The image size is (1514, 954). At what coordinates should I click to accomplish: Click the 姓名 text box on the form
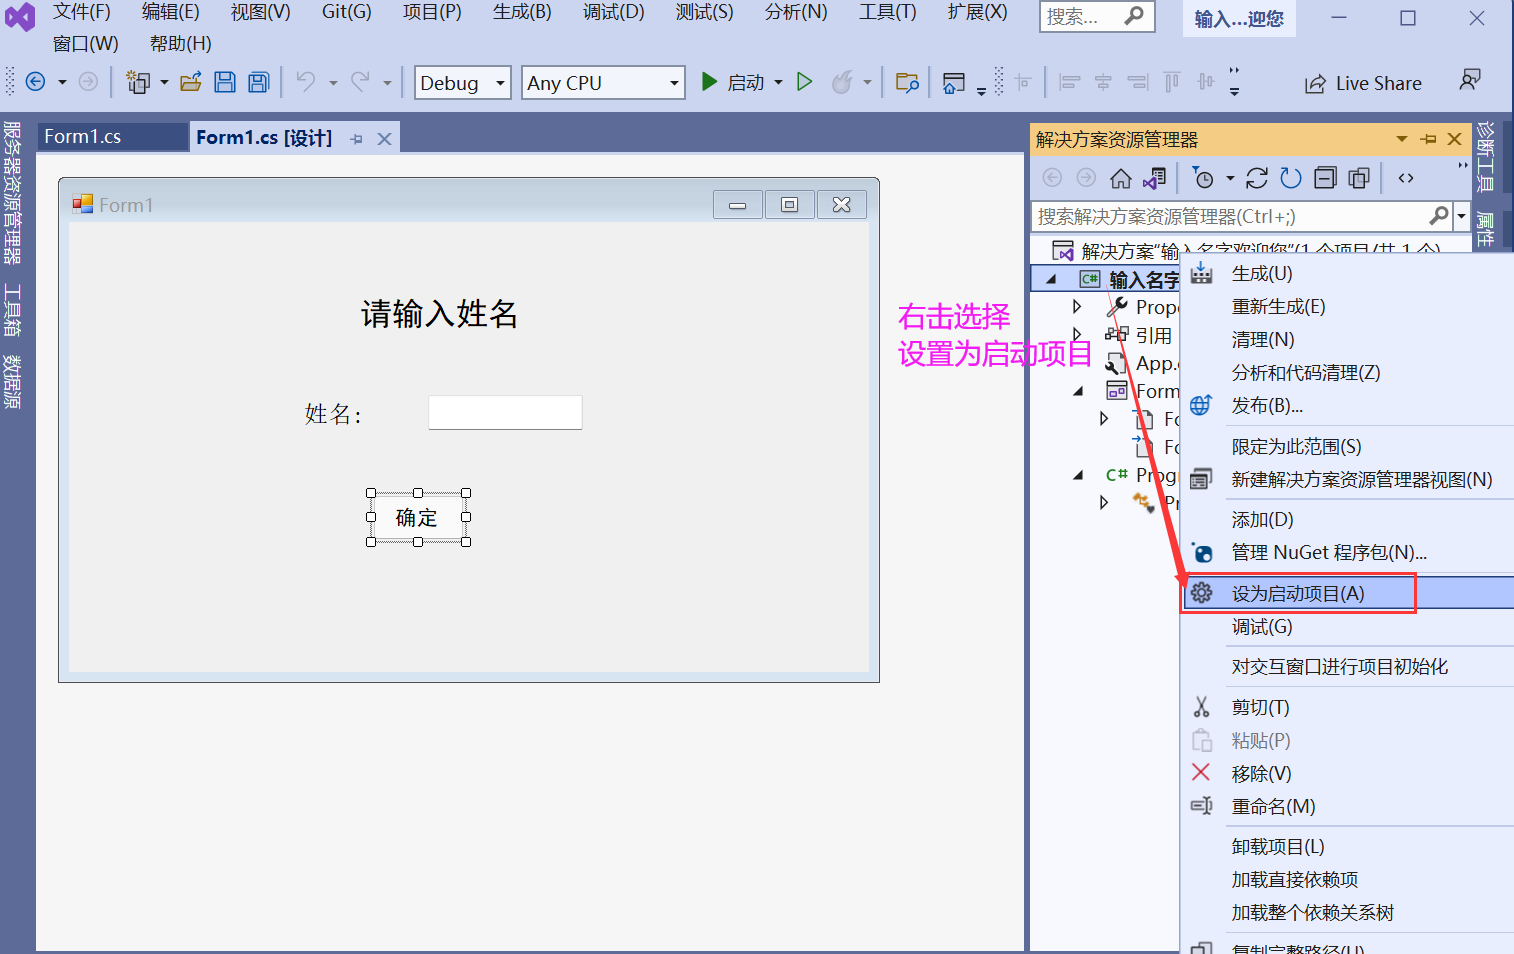[505, 413]
